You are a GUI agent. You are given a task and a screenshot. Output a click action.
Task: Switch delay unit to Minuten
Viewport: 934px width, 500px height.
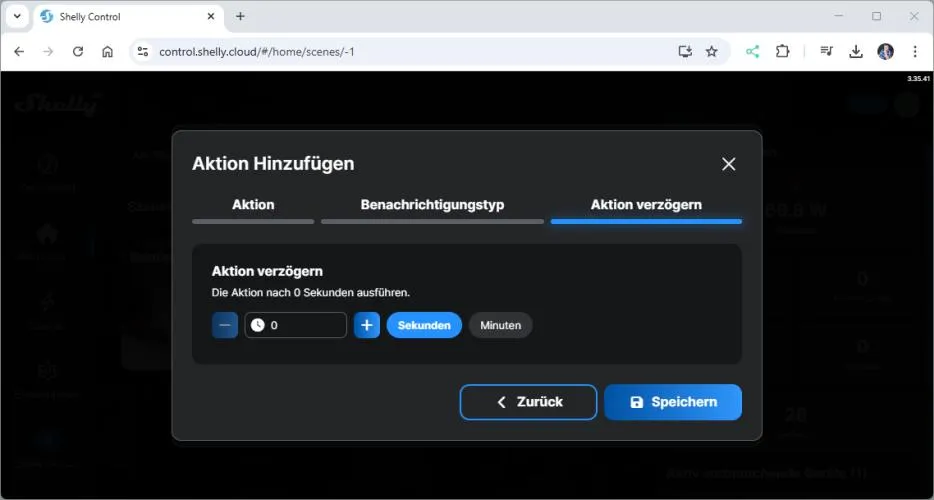click(x=500, y=325)
